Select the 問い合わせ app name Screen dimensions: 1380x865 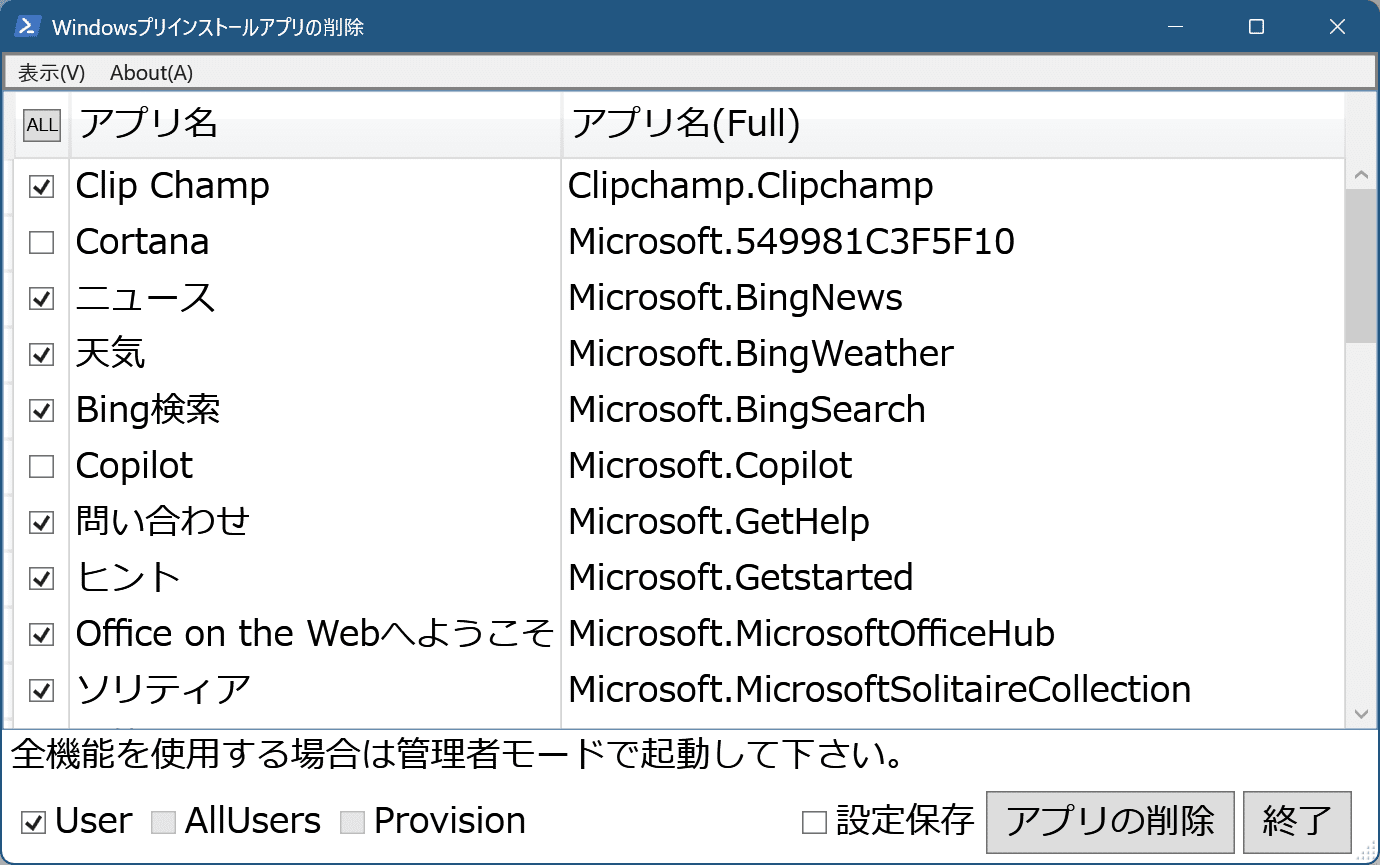163,522
